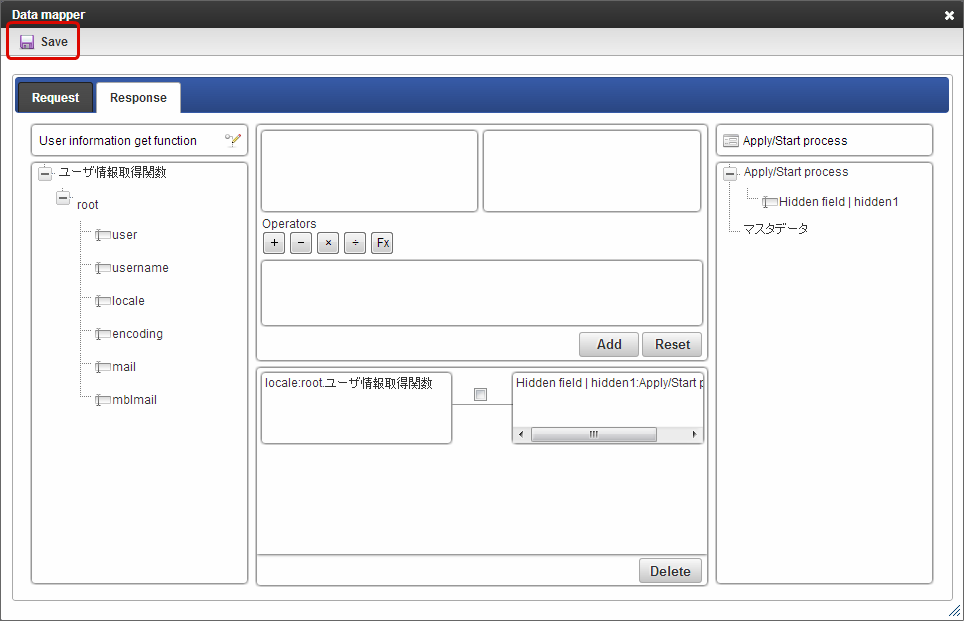The image size is (964, 621).
Task: Select the Response tab
Action: pyautogui.click(x=138, y=98)
